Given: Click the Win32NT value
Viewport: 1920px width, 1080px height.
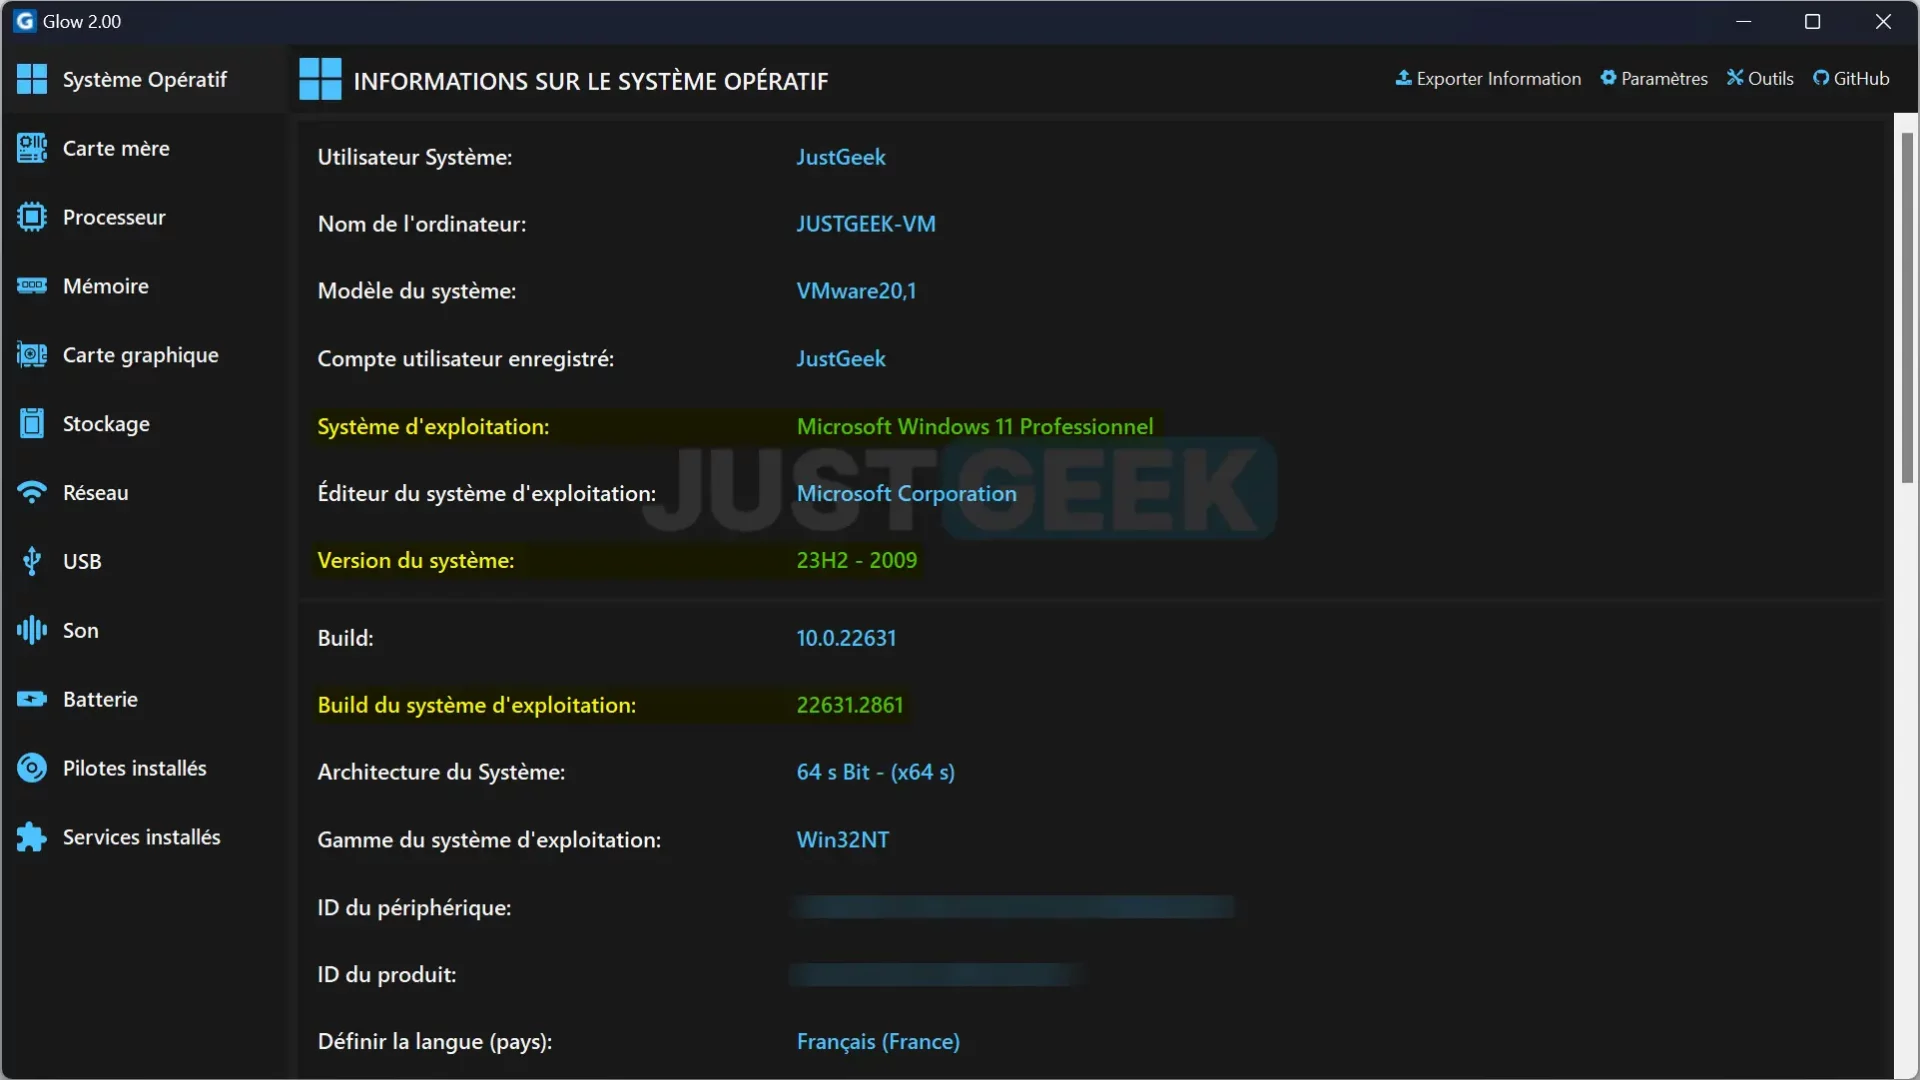Looking at the screenshot, I should 842,840.
